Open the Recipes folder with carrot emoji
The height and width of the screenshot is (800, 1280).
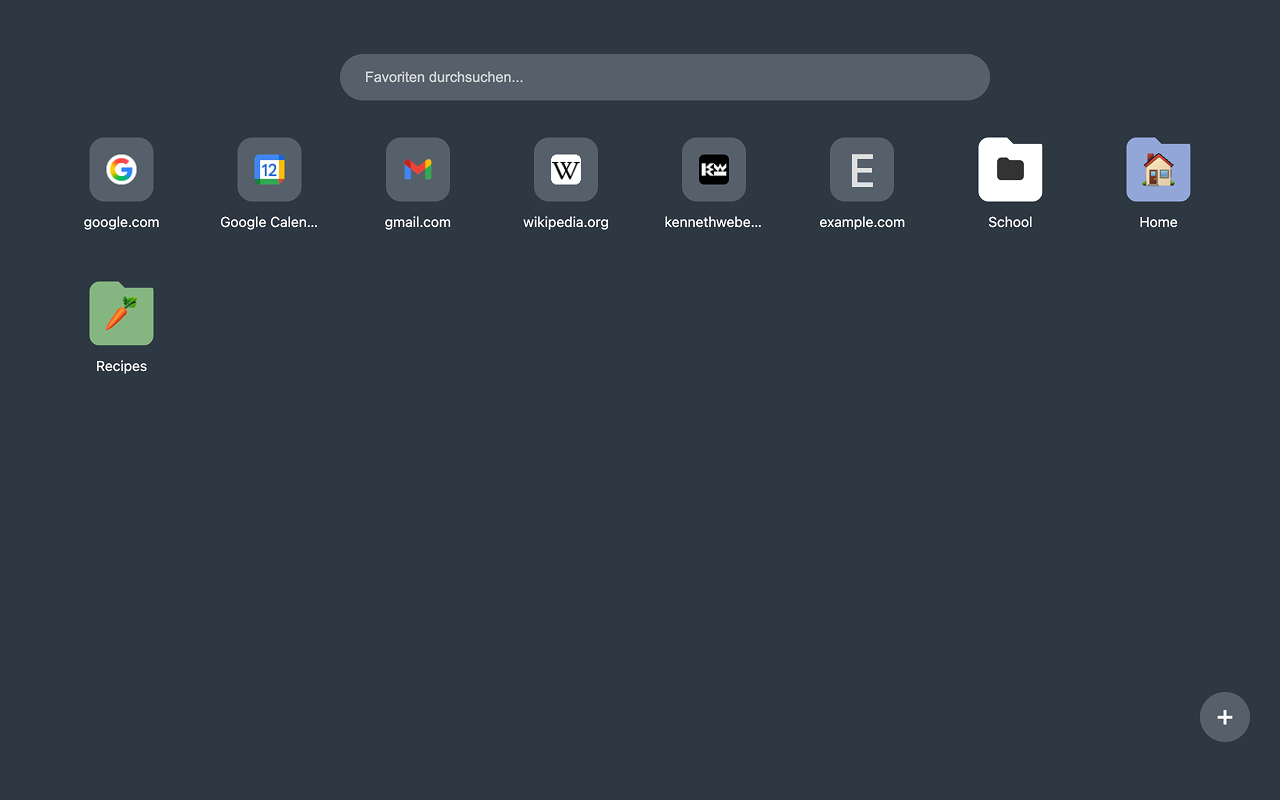[x=121, y=313]
